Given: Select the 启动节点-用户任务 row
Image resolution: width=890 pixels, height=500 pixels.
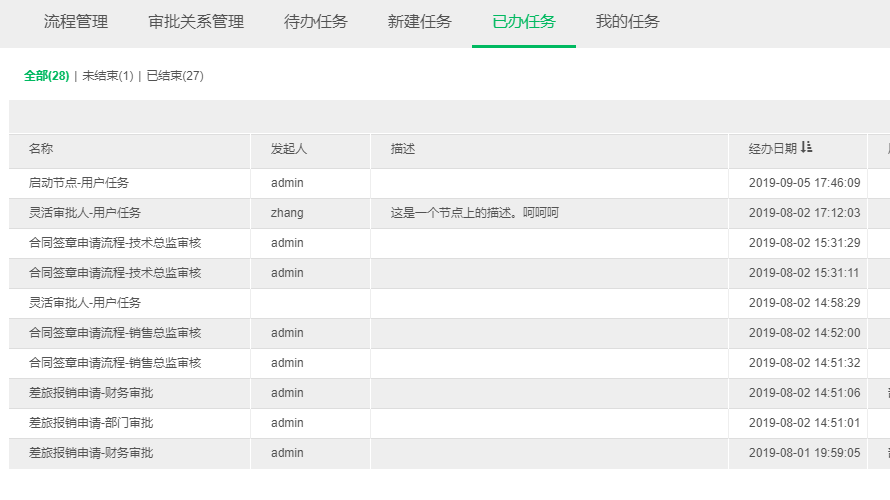Looking at the screenshot, I should tap(79, 183).
